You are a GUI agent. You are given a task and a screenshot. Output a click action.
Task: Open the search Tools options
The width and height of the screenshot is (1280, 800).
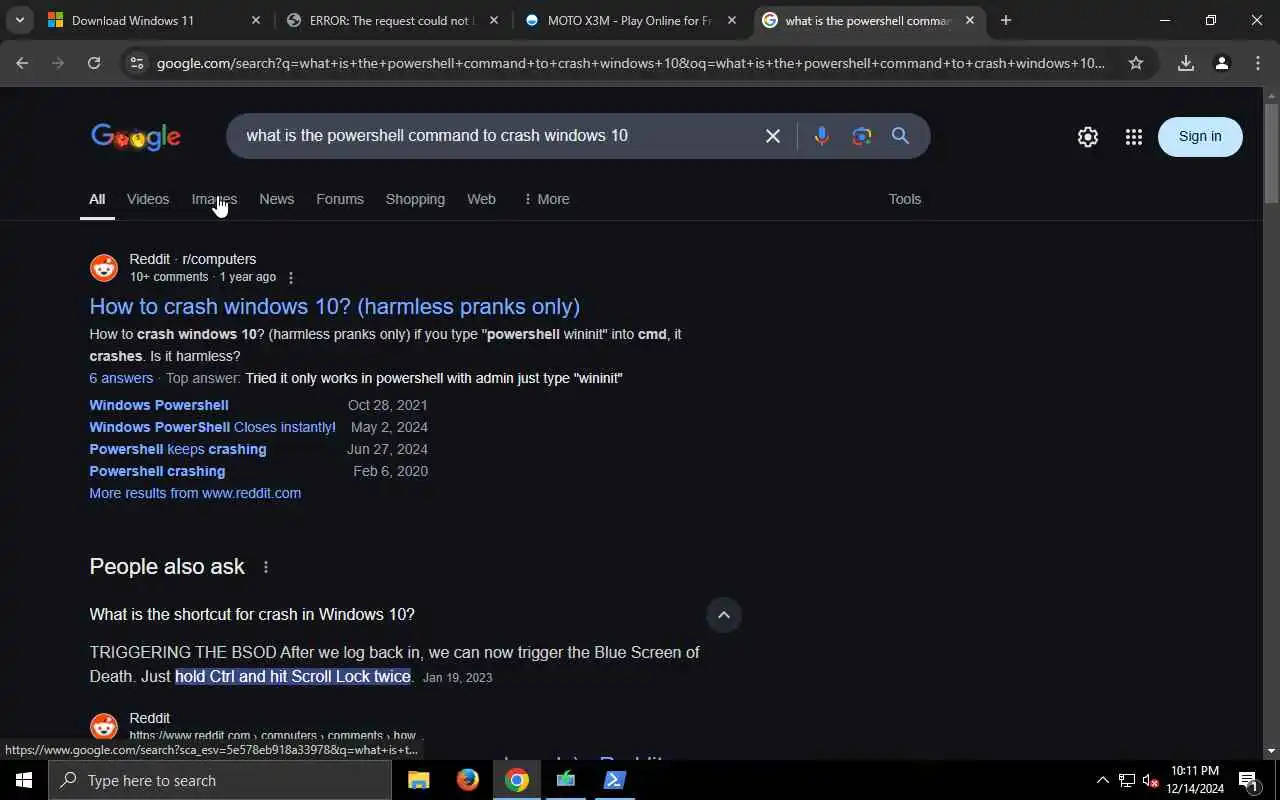tap(905, 199)
